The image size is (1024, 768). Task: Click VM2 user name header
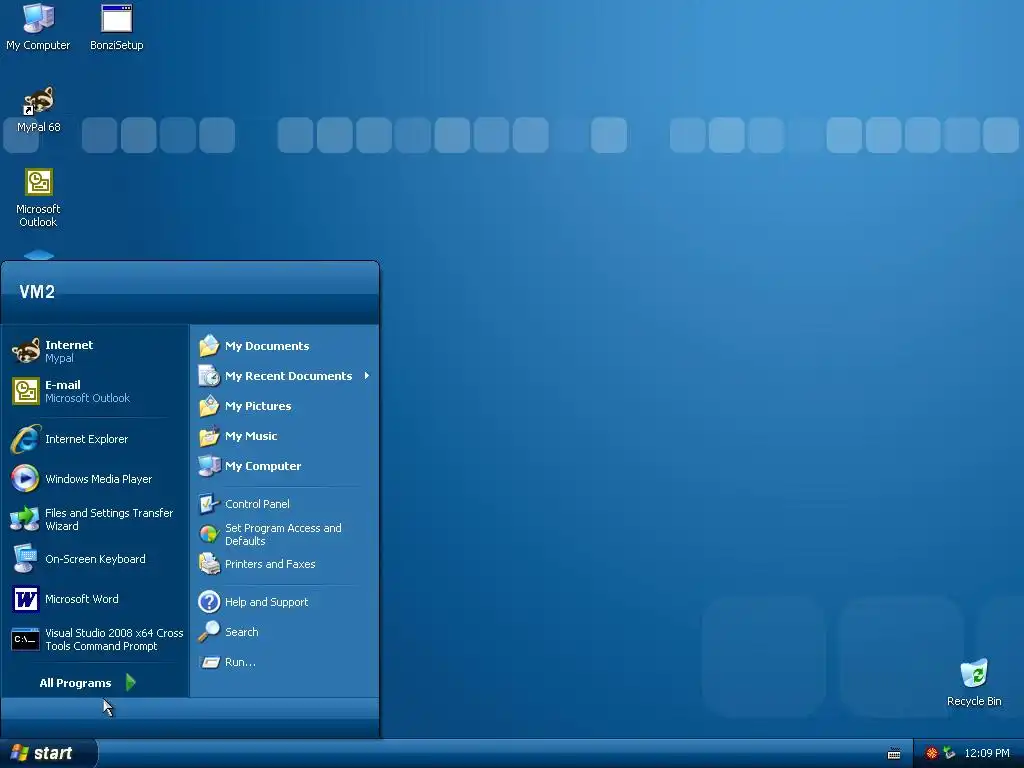[x=37, y=291]
